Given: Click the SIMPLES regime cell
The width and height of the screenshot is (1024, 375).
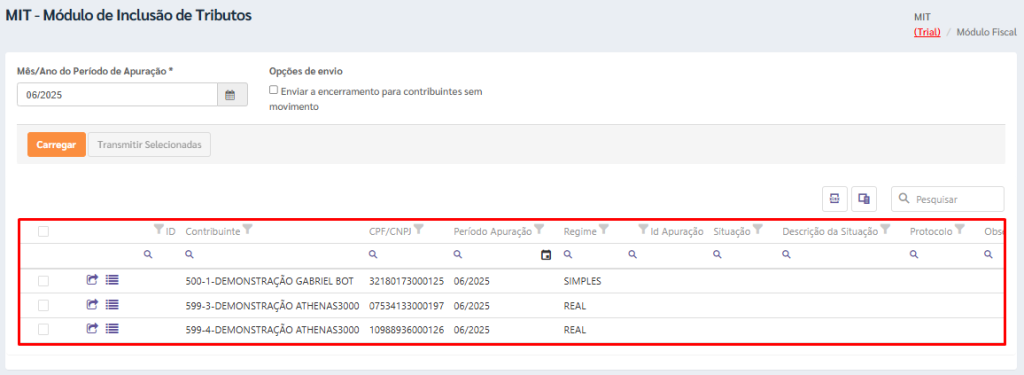Looking at the screenshot, I should coord(583,281).
